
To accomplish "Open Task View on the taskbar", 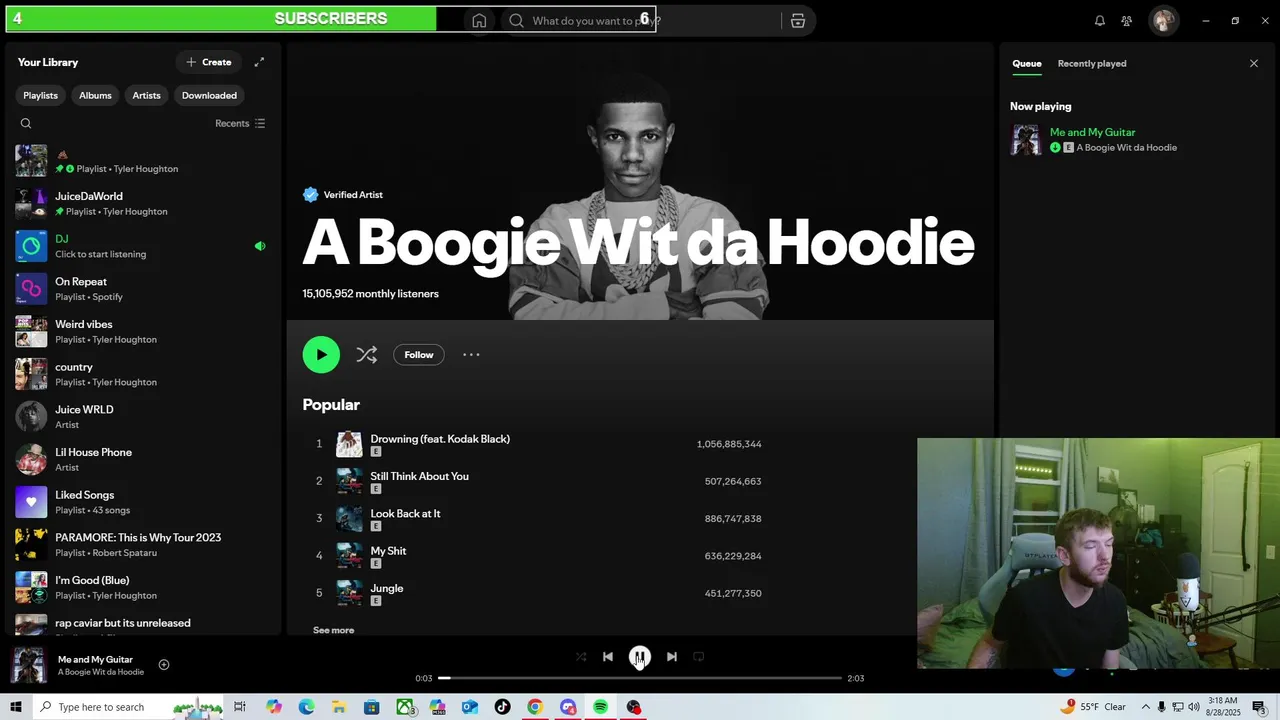I will click(x=240, y=707).
